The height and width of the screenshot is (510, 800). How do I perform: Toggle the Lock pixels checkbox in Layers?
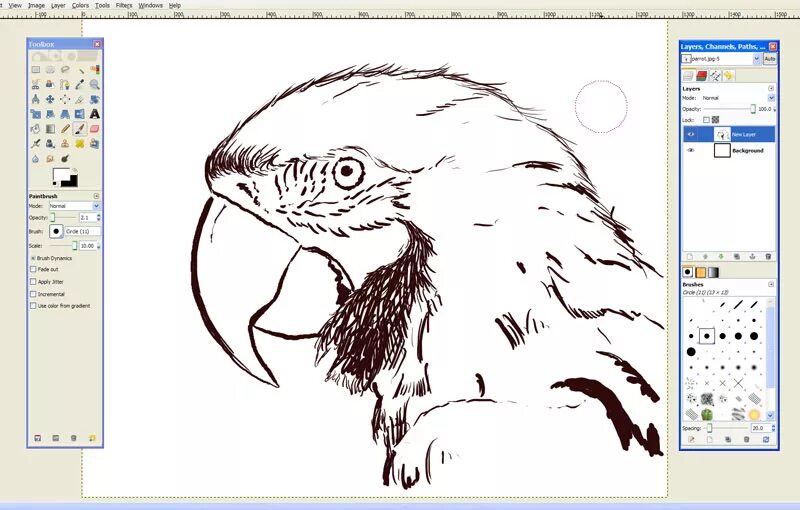(x=706, y=120)
